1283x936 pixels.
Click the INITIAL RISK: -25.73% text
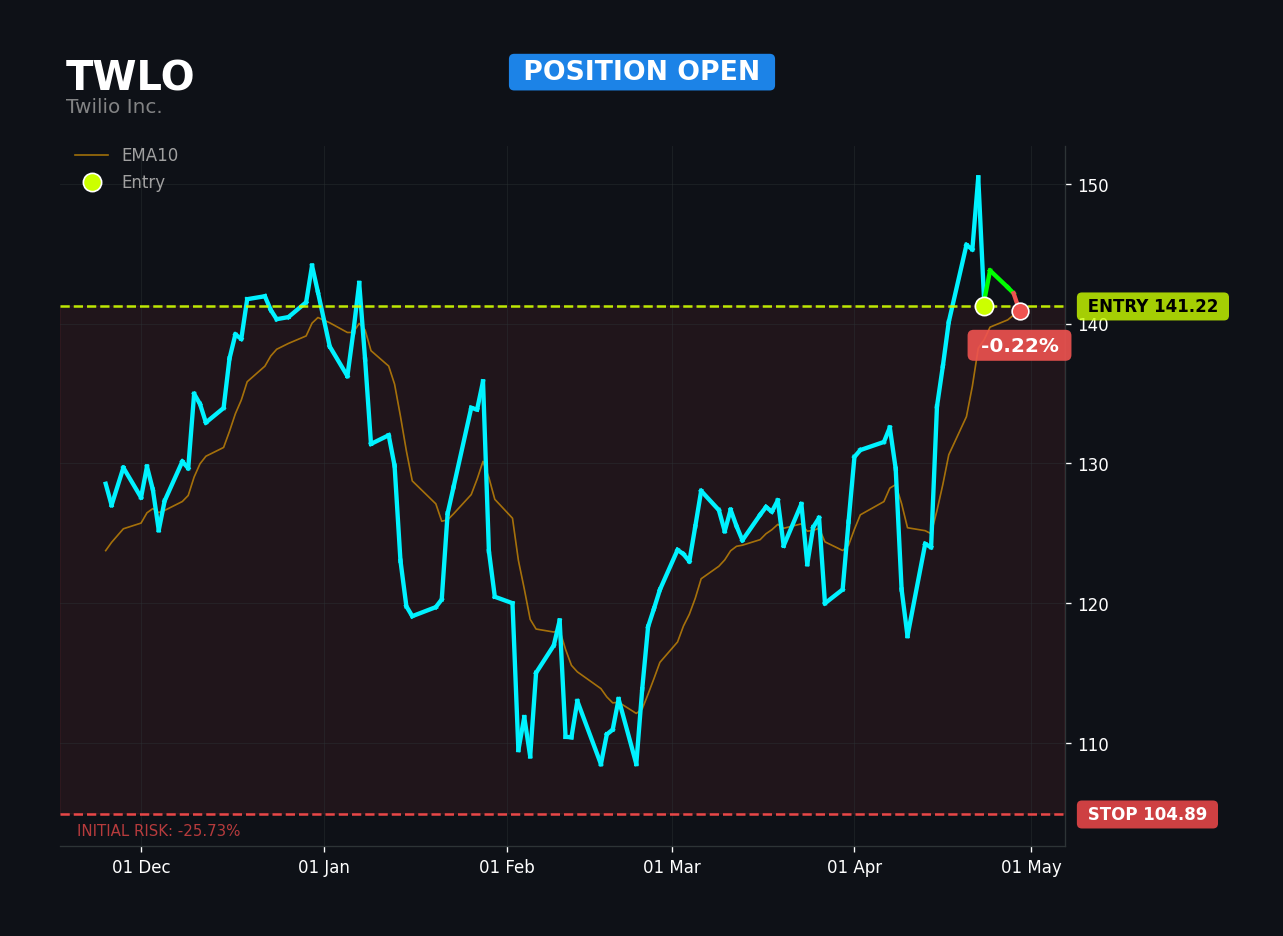[159, 831]
